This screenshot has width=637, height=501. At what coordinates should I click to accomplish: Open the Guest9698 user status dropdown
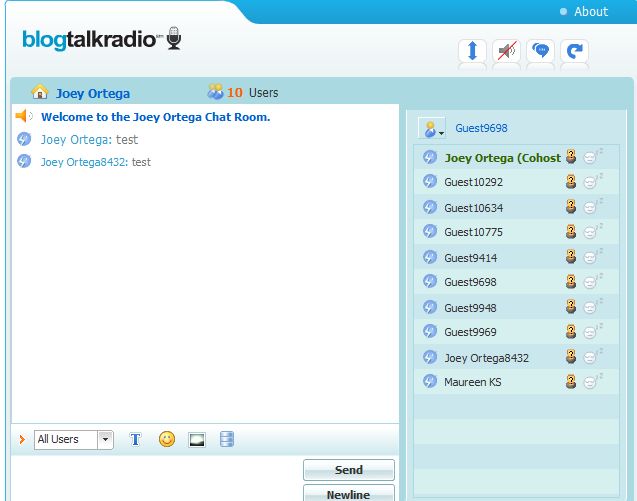coord(431,128)
